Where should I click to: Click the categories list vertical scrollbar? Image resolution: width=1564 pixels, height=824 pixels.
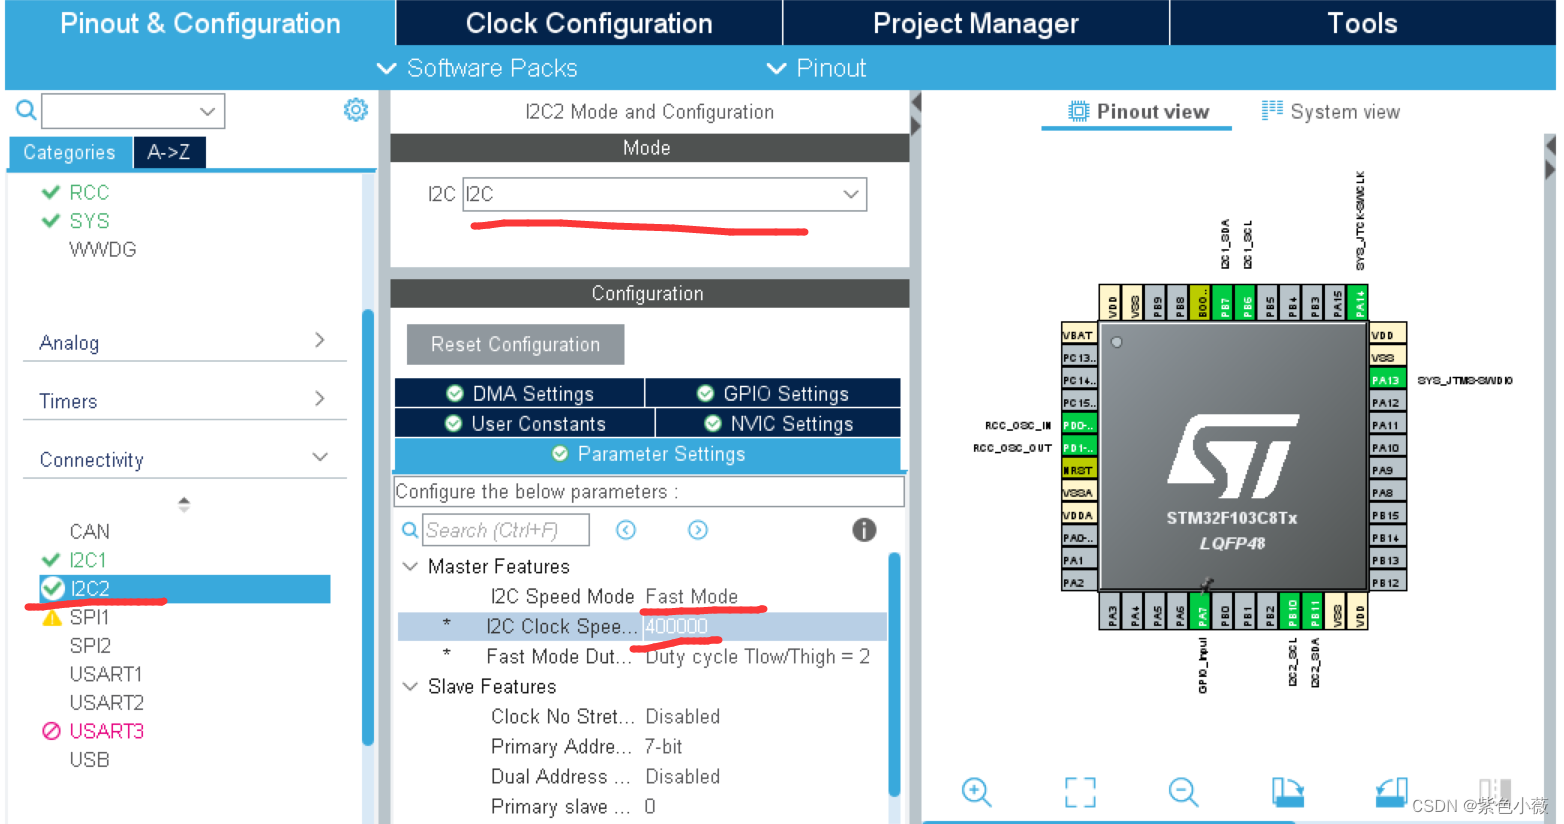[x=368, y=527]
